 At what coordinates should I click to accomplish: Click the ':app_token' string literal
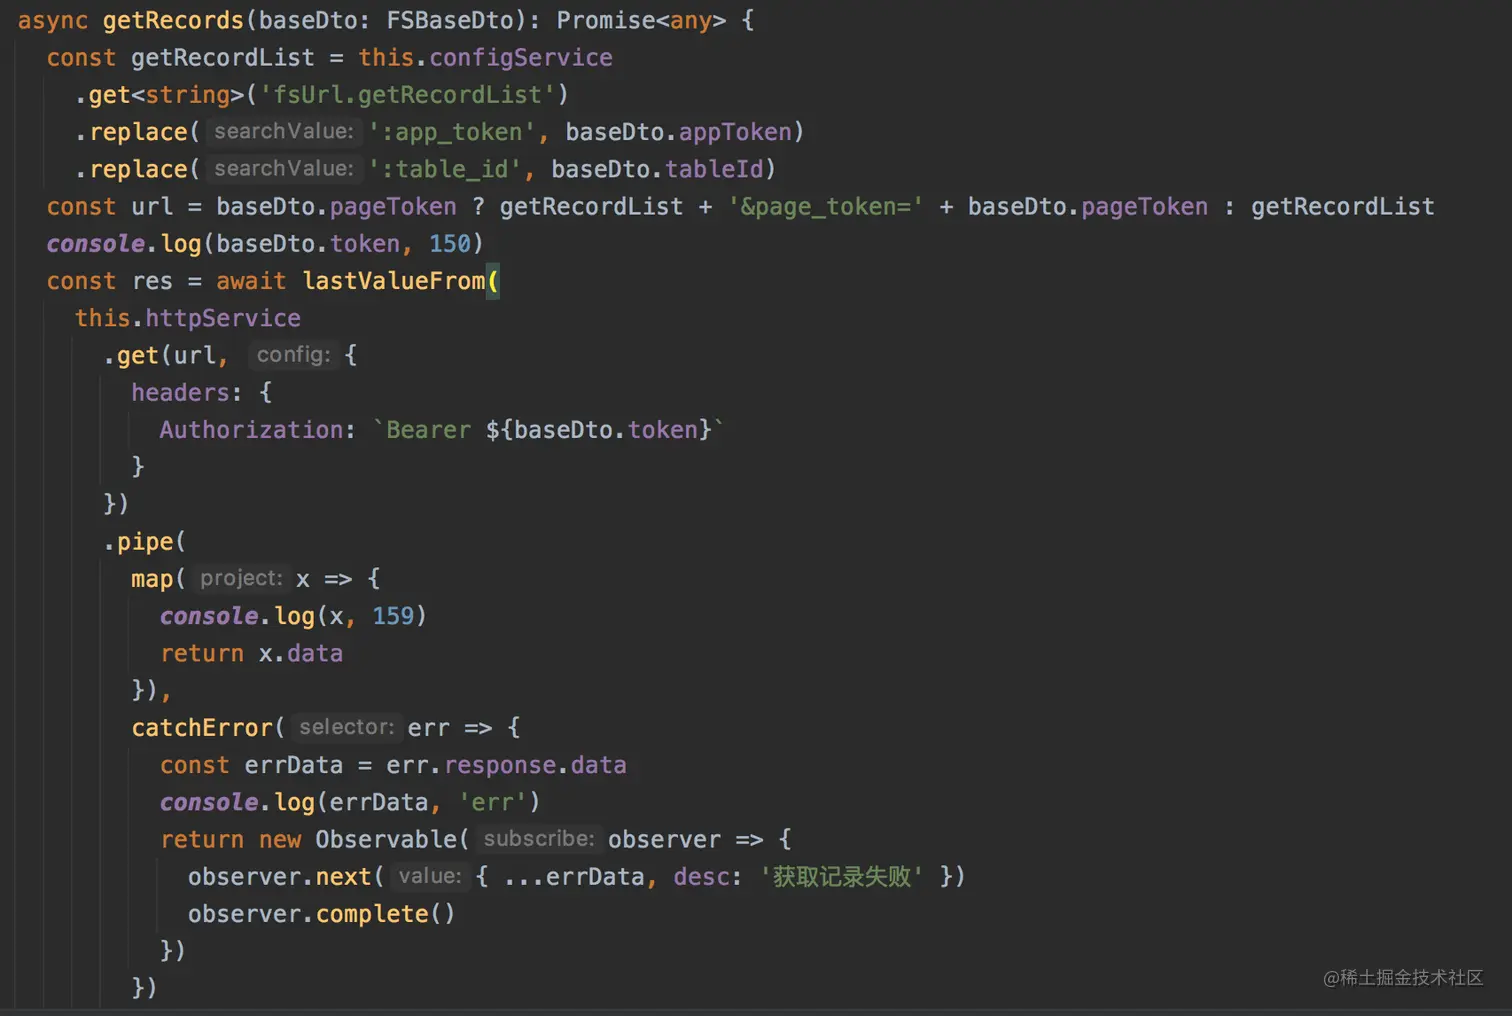(453, 132)
